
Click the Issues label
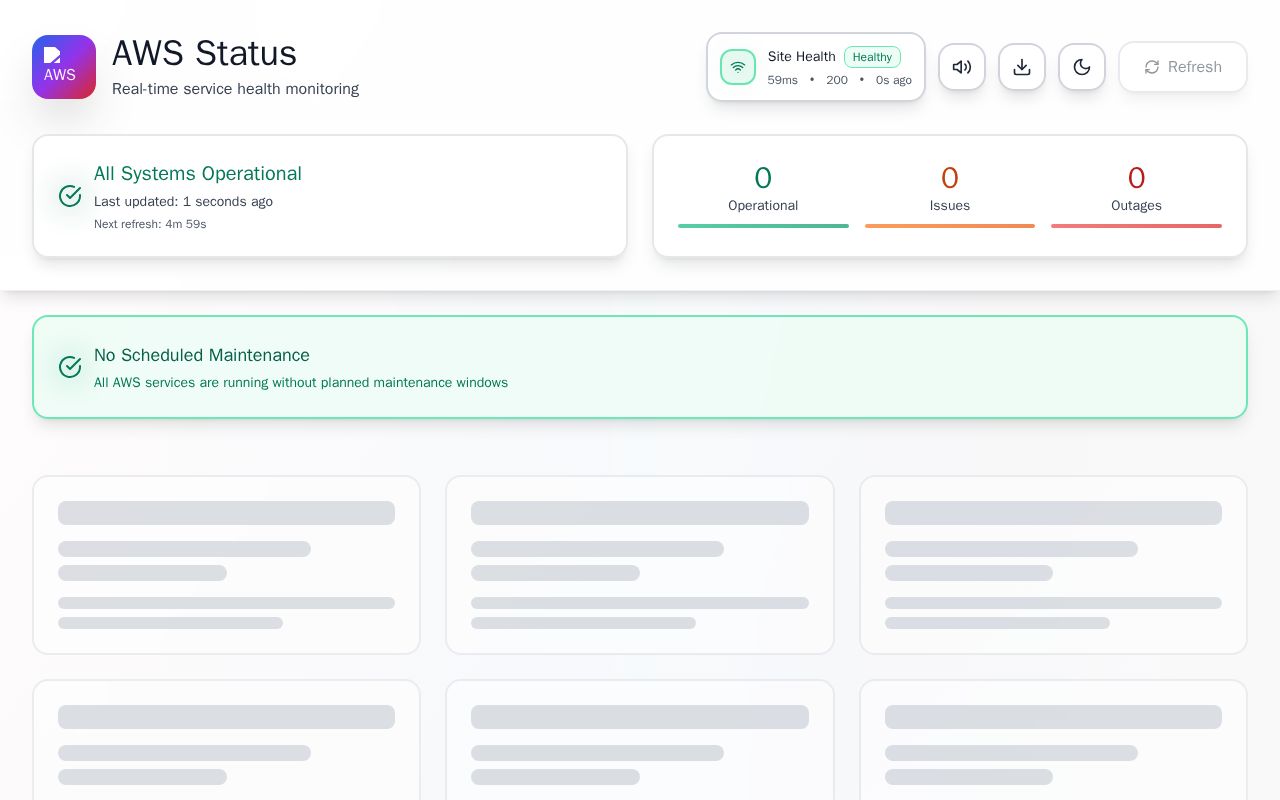point(950,206)
